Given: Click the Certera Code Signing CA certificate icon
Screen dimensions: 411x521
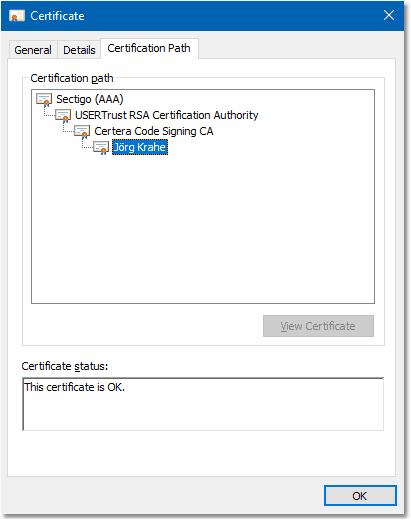Looking at the screenshot, I should [82, 132].
